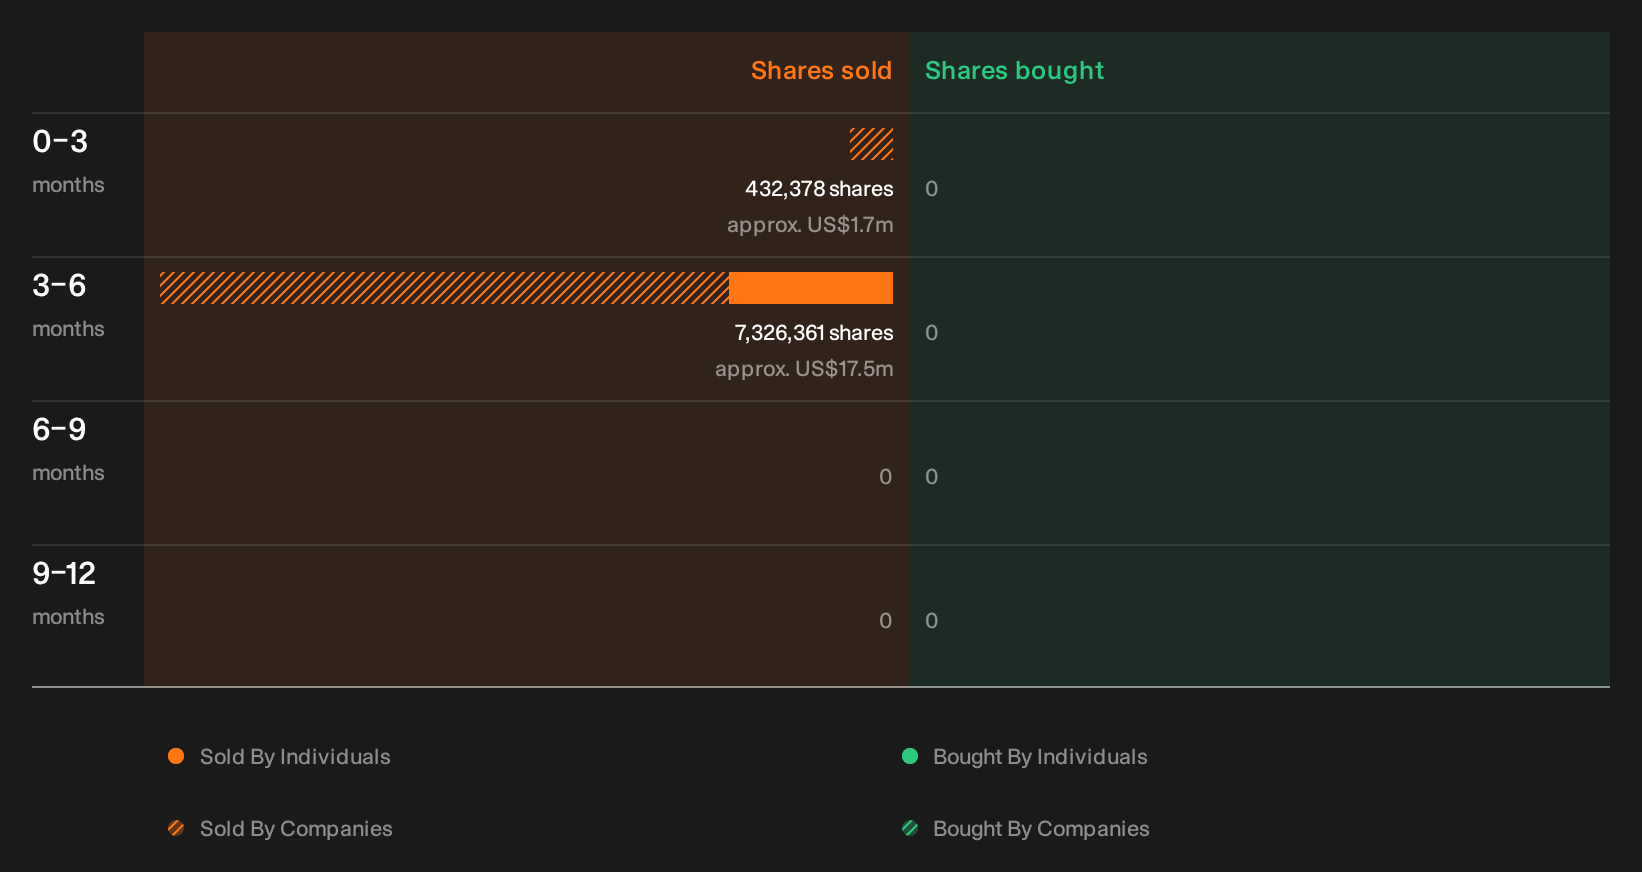The width and height of the screenshot is (1642, 872).
Task: Toggle the Sold By Individuals legend label
Action: click(x=295, y=757)
